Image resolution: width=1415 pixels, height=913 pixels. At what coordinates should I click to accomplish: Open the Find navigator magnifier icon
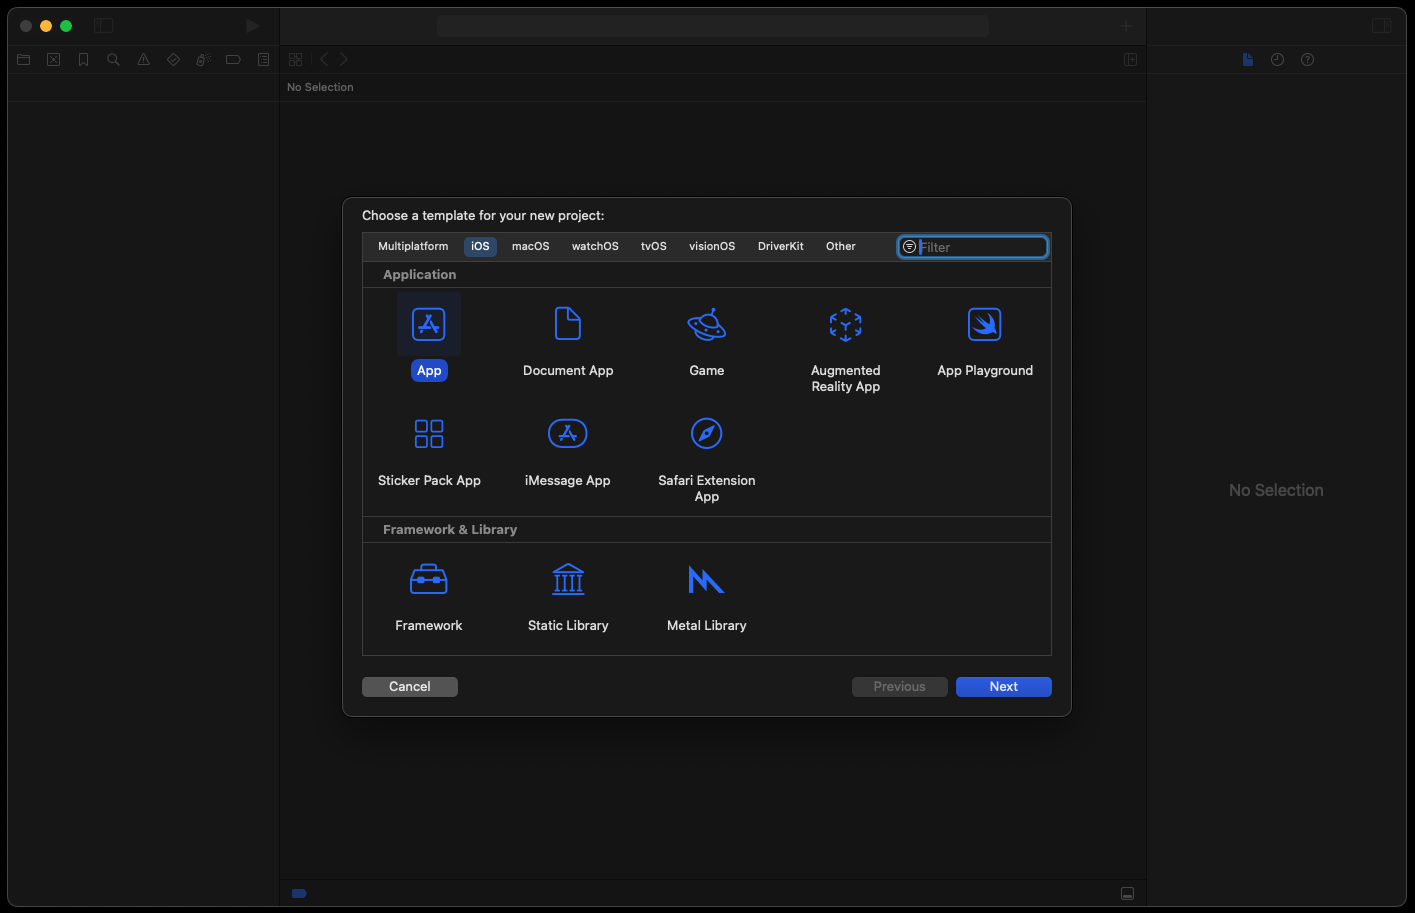[x=114, y=60]
